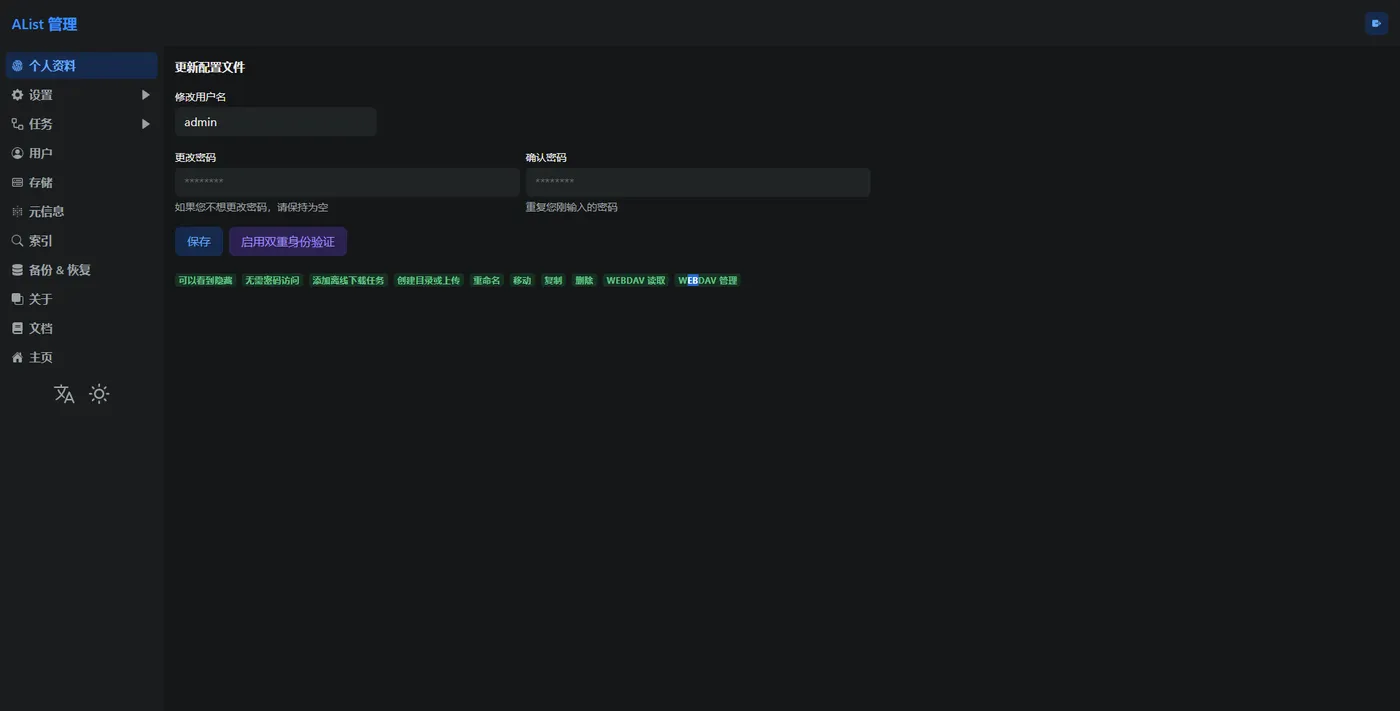Image resolution: width=1400 pixels, height=711 pixels.
Task: Click the 保存 button
Action: click(199, 241)
